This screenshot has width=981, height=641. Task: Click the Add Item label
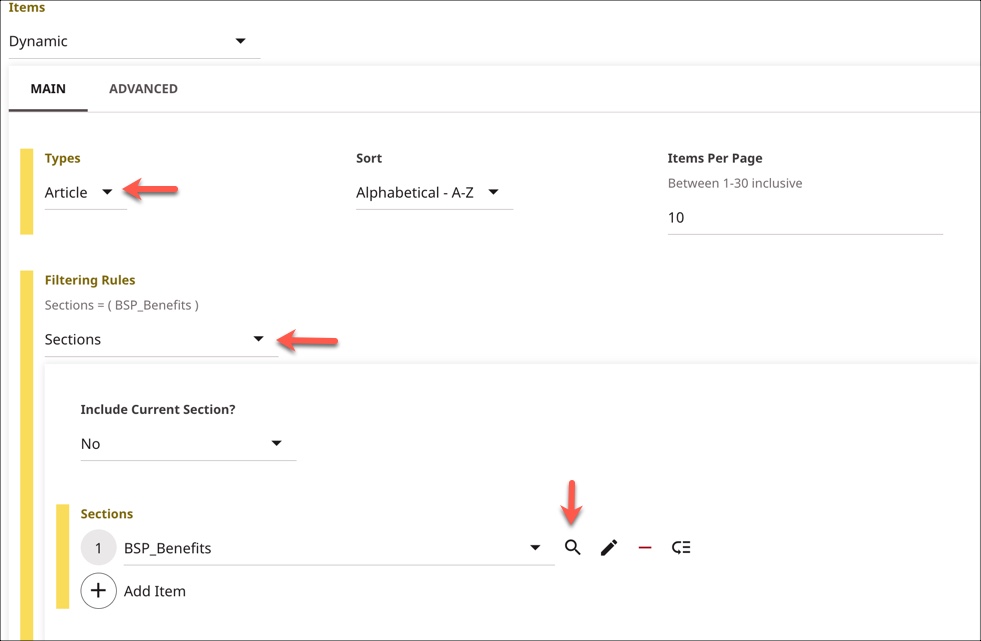pyautogui.click(x=155, y=591)
